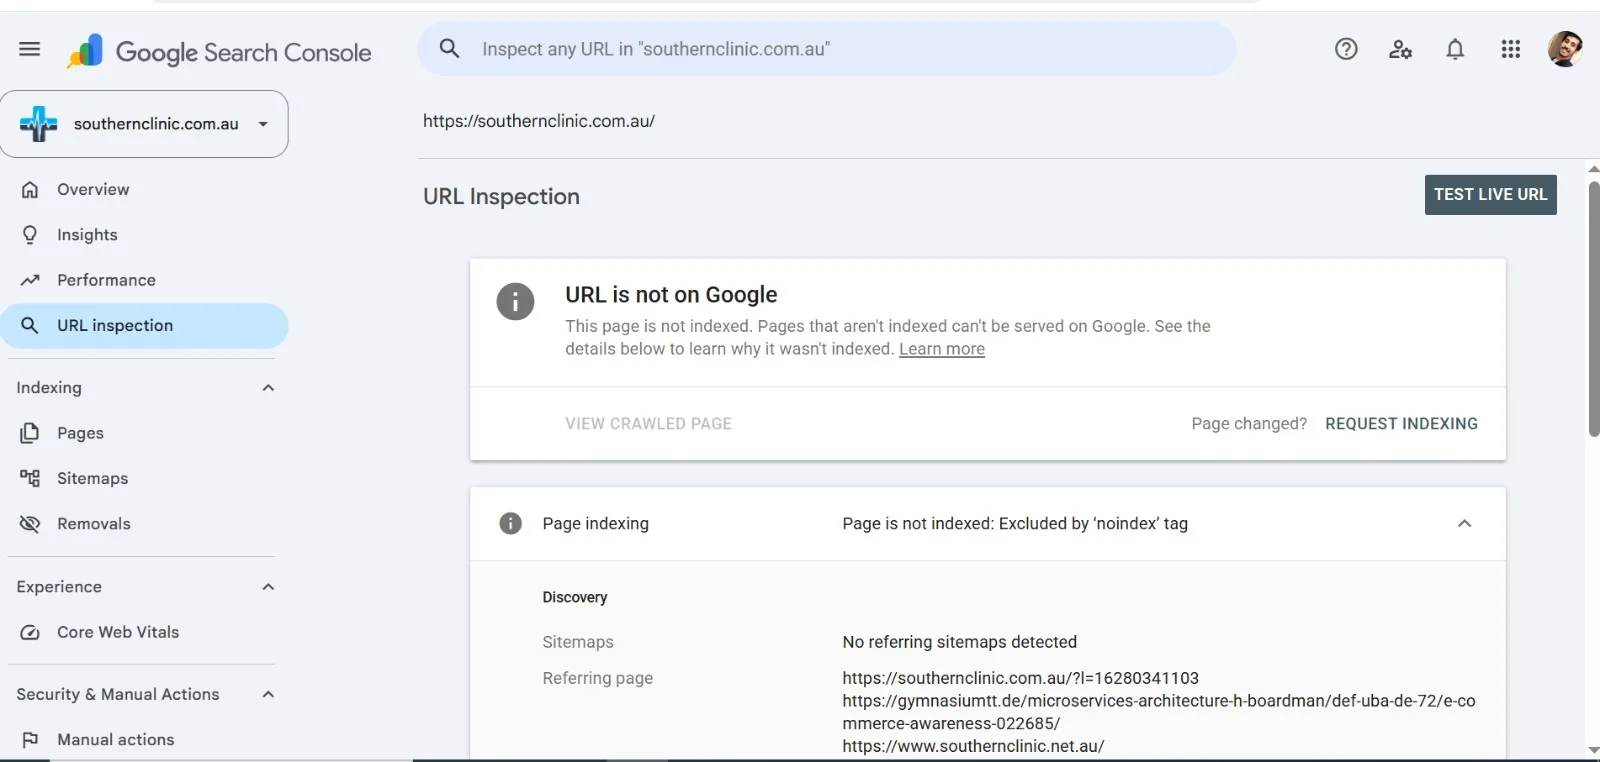Click the Pages document icon
The width and height of the screenshot is (1600, 762).
[x=30, y=433]
